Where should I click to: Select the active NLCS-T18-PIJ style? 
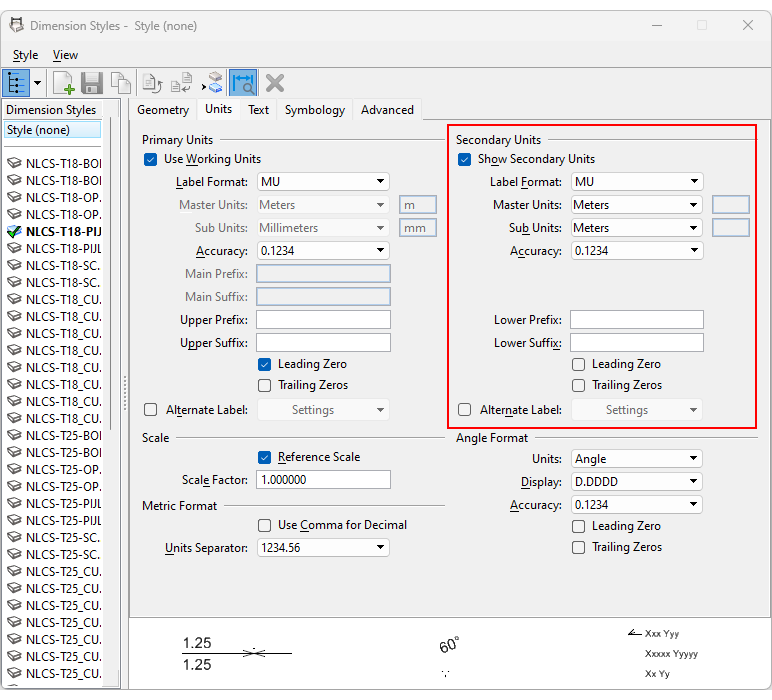63,231
